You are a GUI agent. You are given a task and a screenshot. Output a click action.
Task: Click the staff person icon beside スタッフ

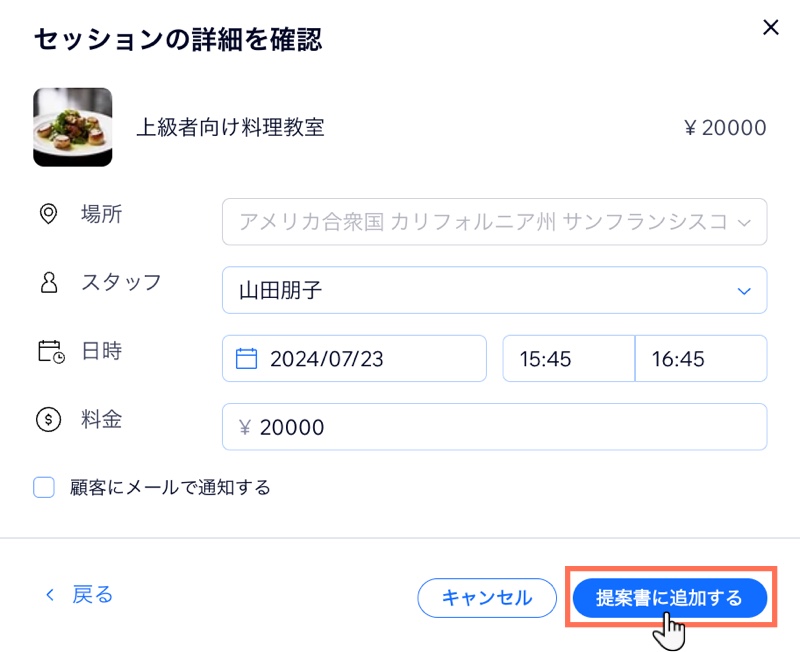coord(50,282)
